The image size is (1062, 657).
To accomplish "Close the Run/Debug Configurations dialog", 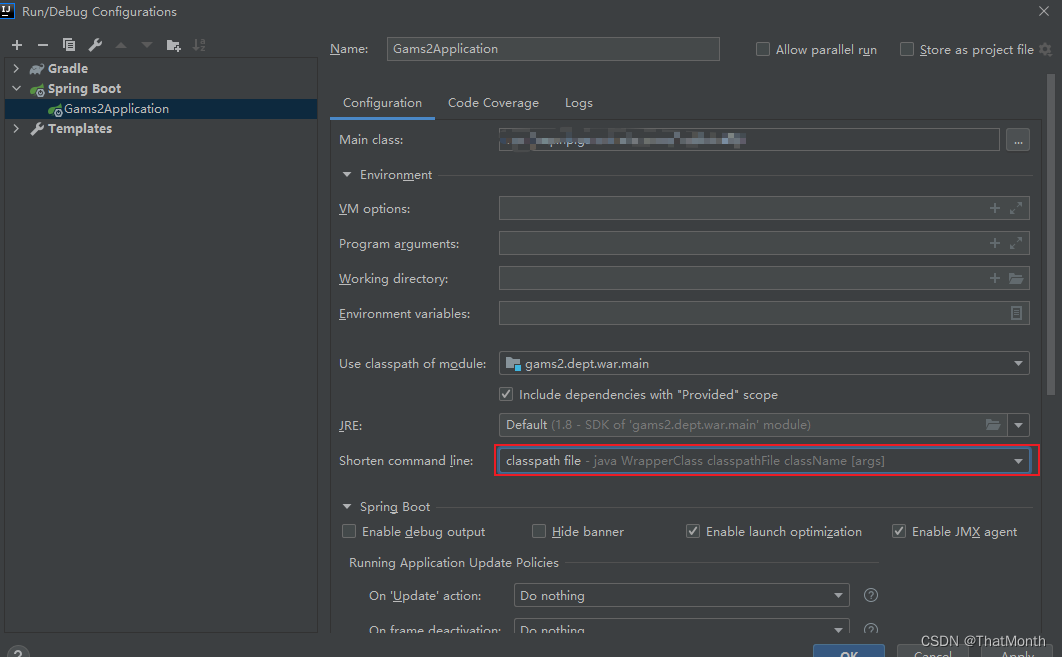I will (x=1044, y=12).
